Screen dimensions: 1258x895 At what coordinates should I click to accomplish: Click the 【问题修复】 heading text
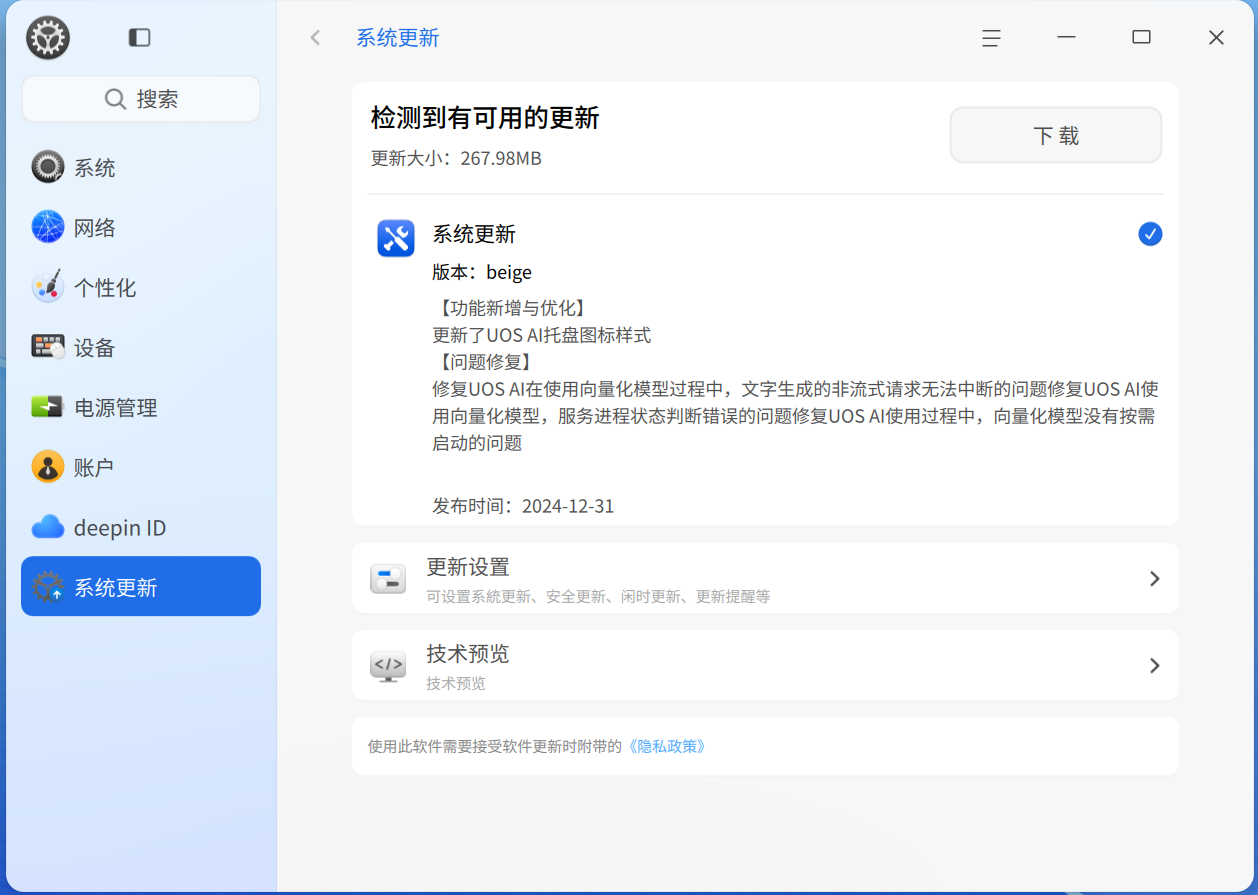click(x=484, y=362)
